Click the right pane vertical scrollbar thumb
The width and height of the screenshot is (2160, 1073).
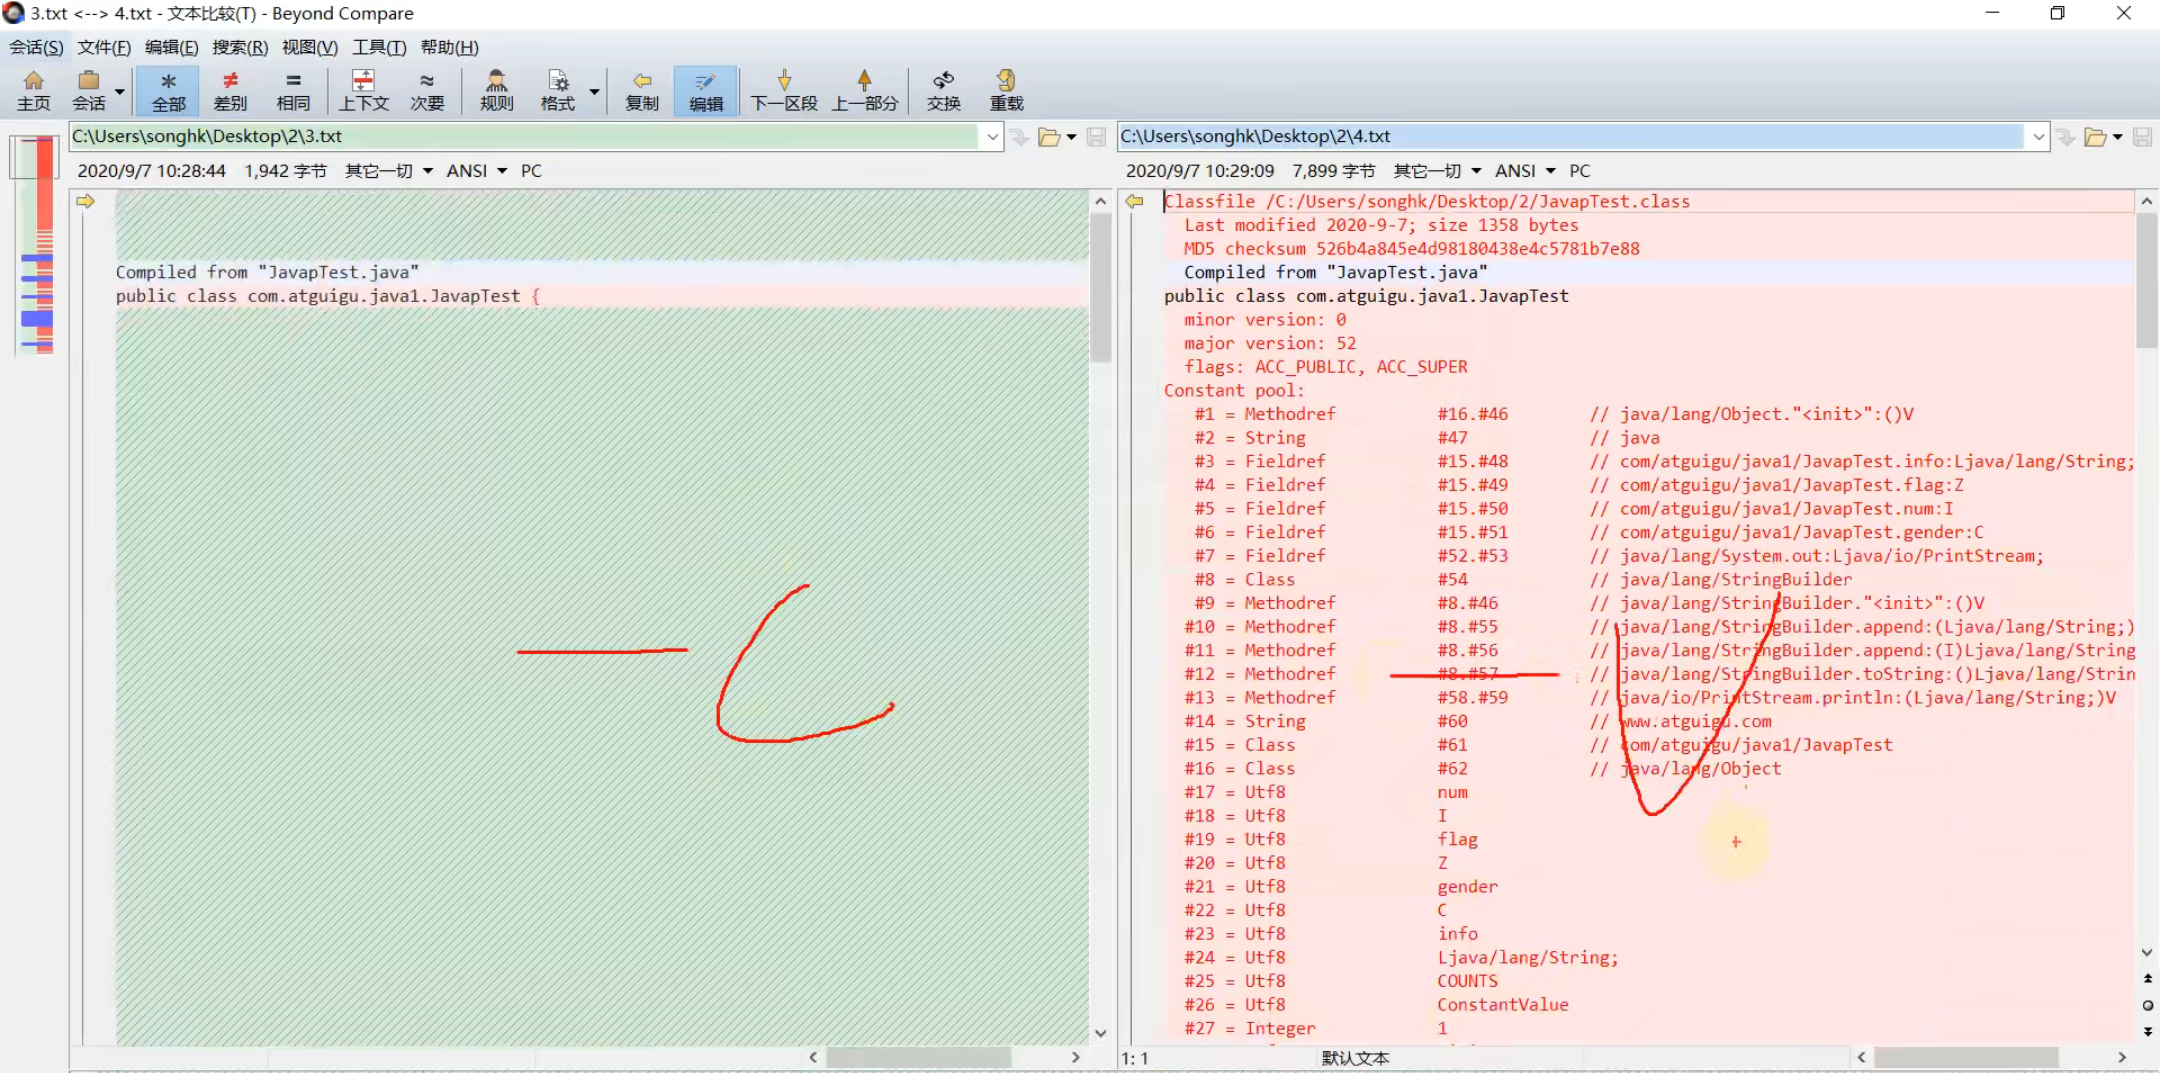click(x=2146, y=280)
